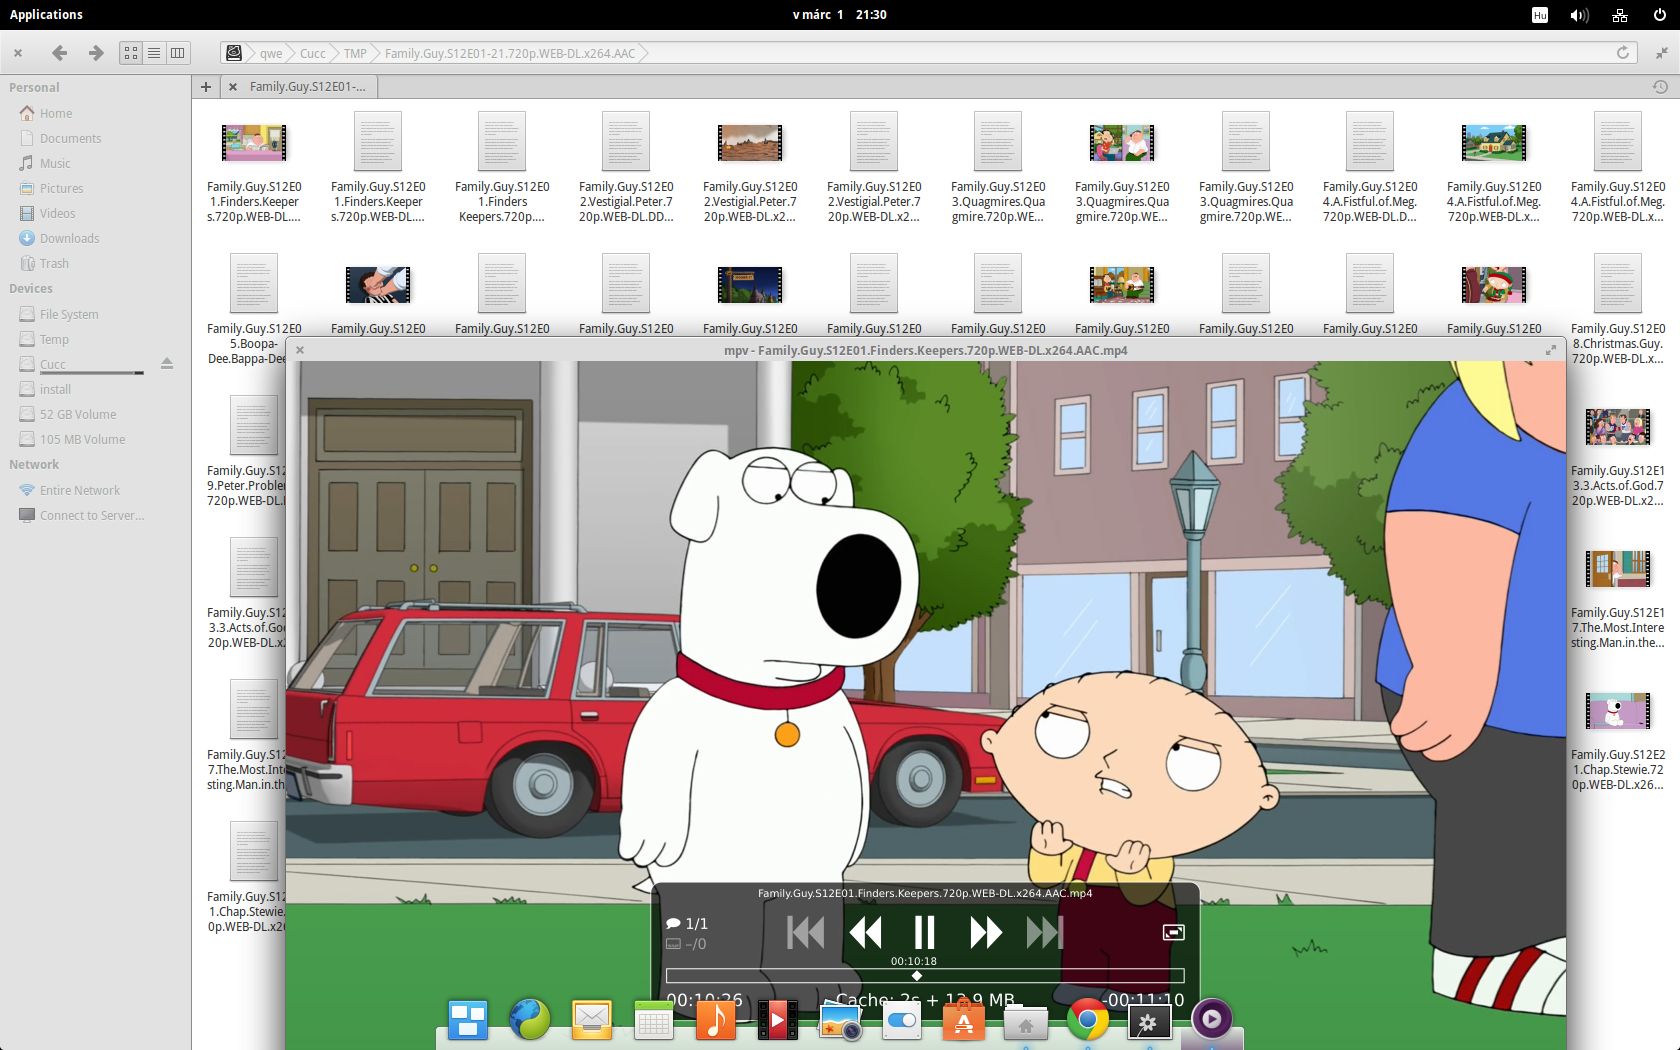The image size is (1680, 1050).
Task: Reload the folder with the refresh icon
Action: [1623, 53]
